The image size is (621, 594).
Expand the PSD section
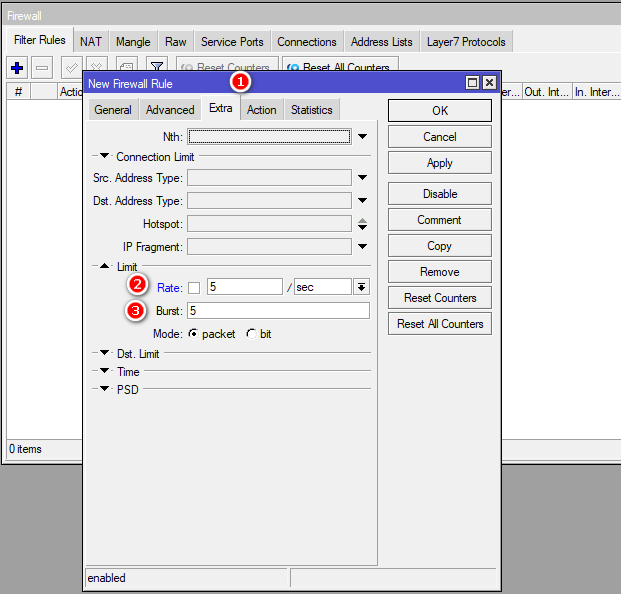[x=104, y=389]
